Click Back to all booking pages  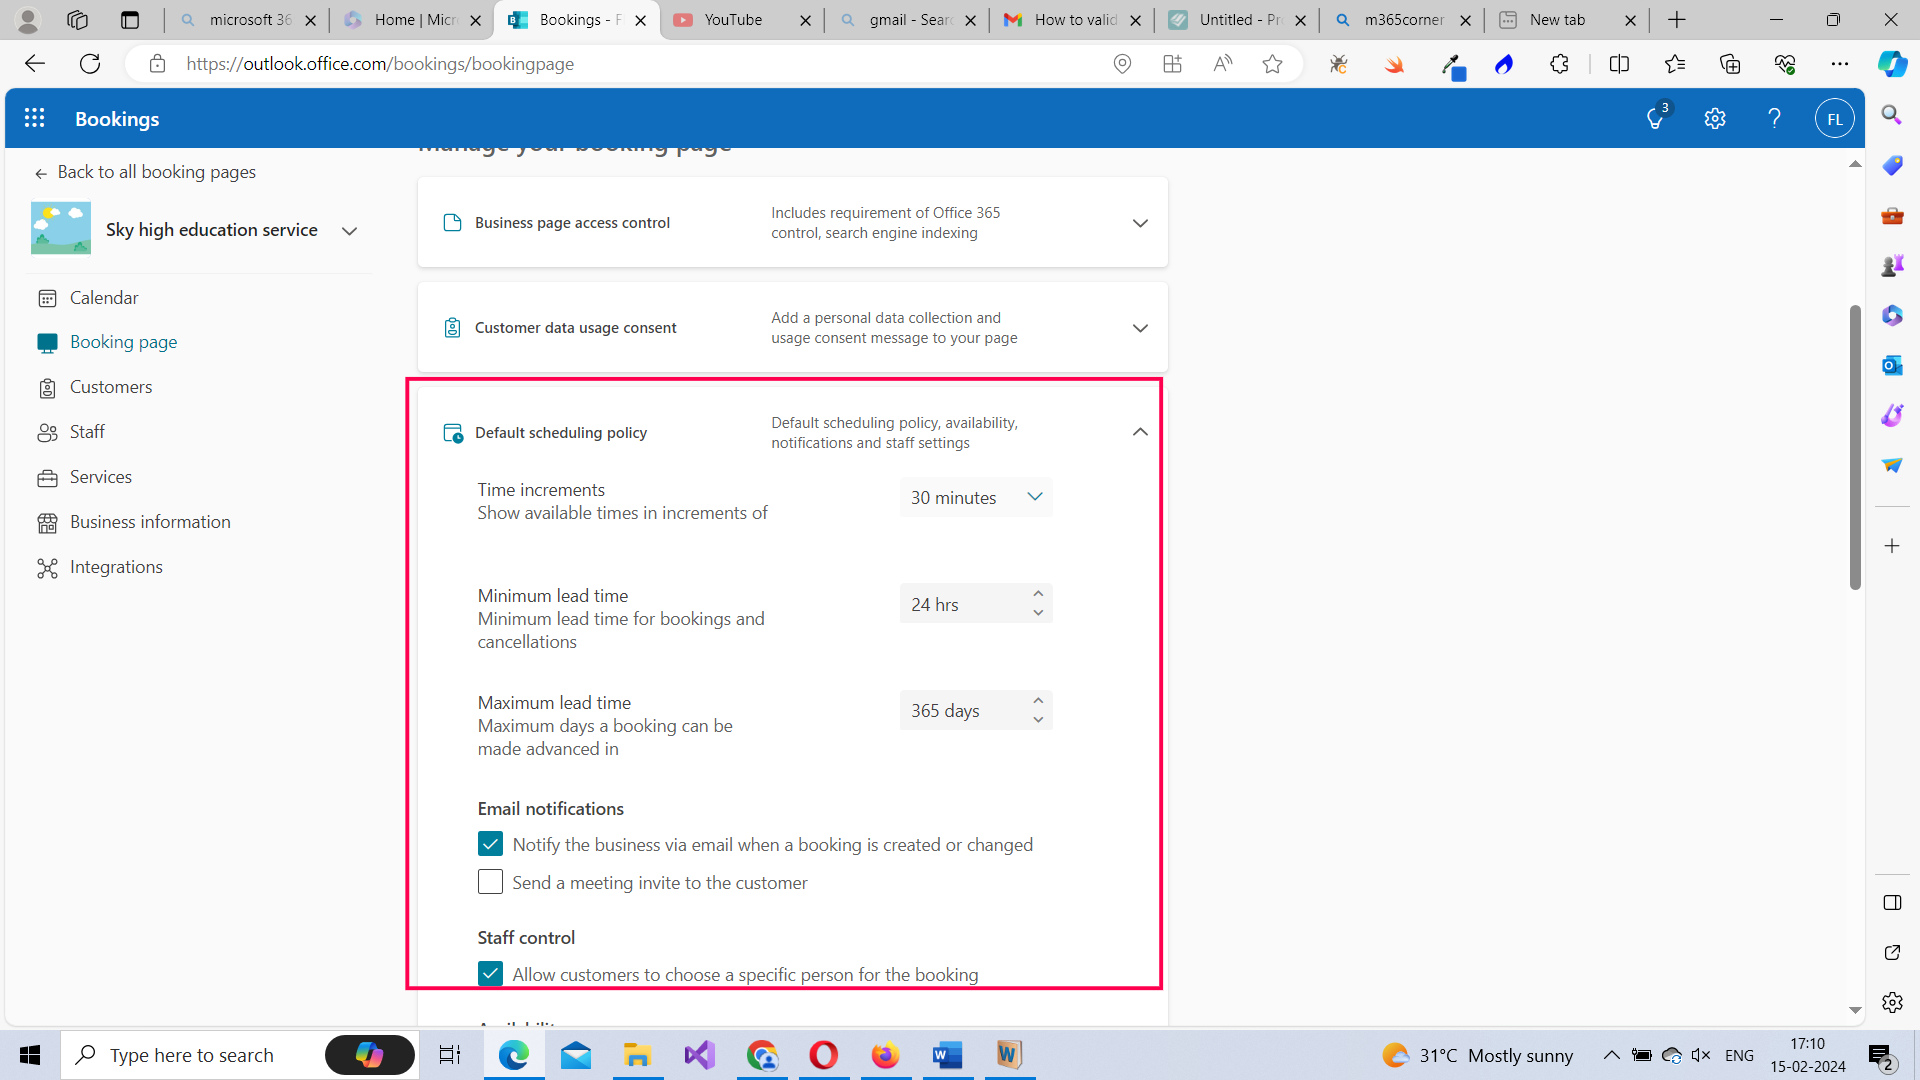156,172
